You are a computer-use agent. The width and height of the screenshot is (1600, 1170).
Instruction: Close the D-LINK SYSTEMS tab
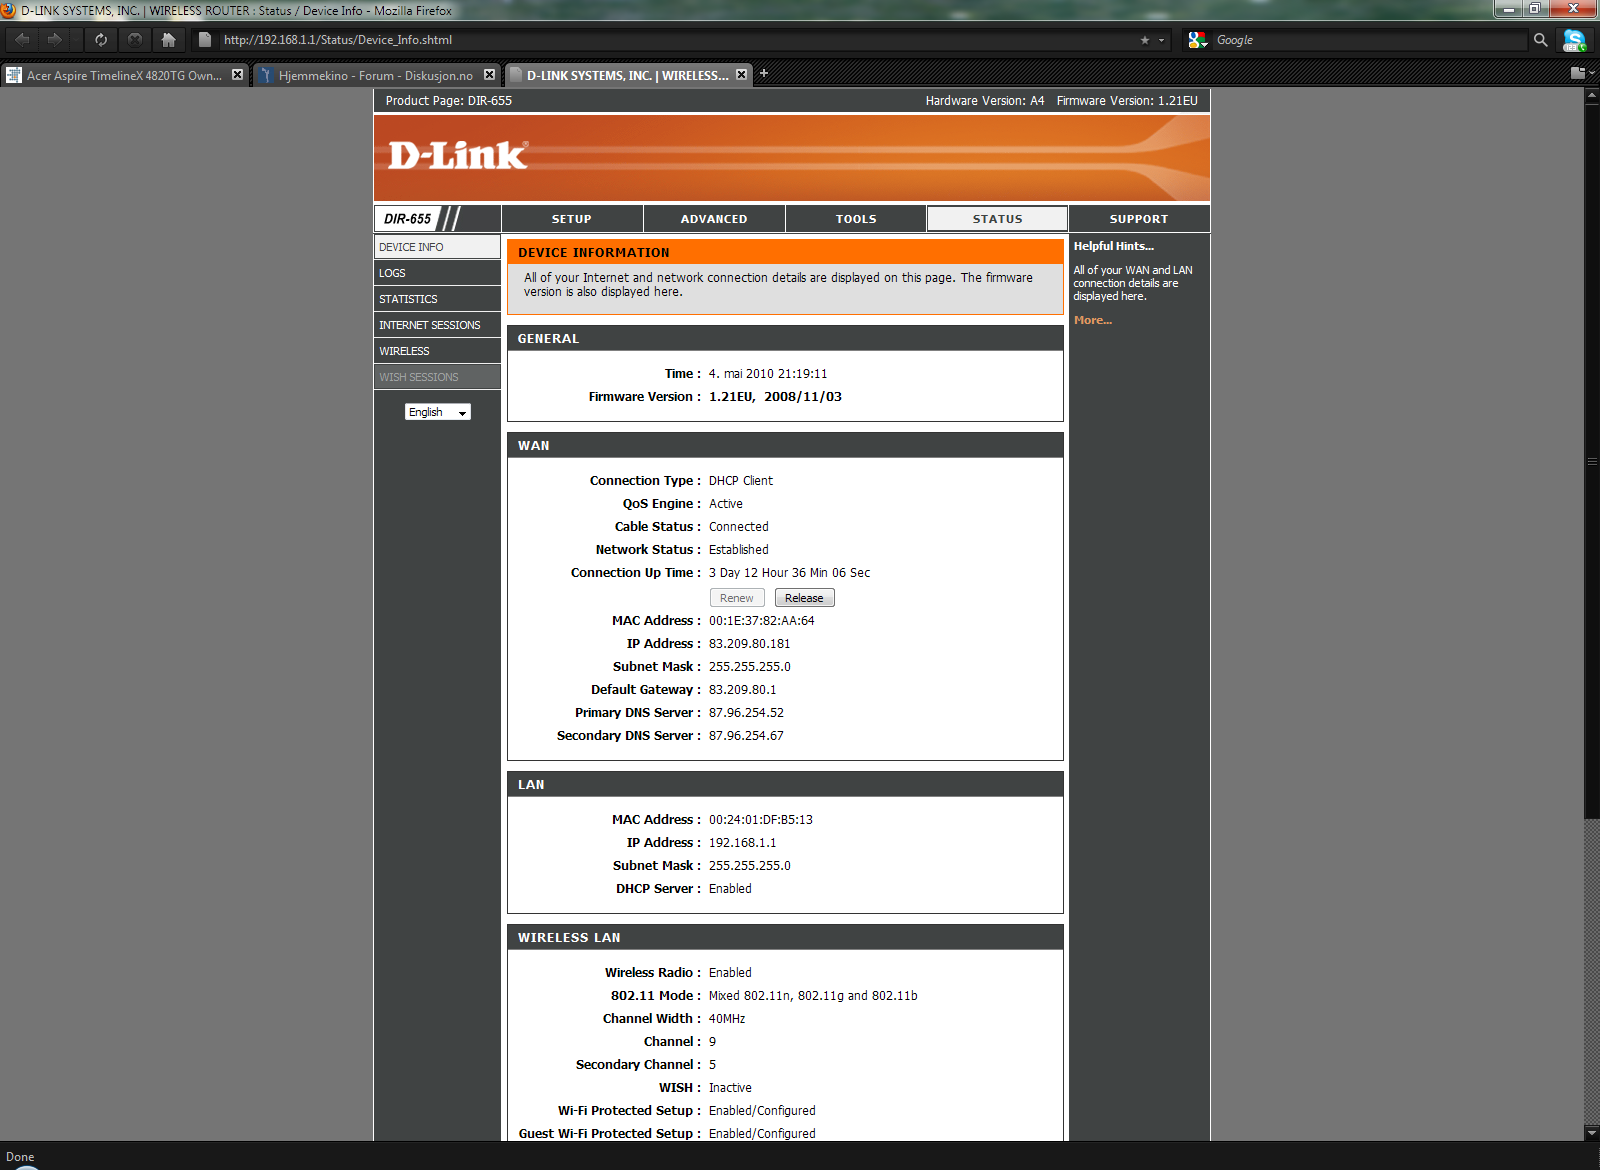(741, 74)
